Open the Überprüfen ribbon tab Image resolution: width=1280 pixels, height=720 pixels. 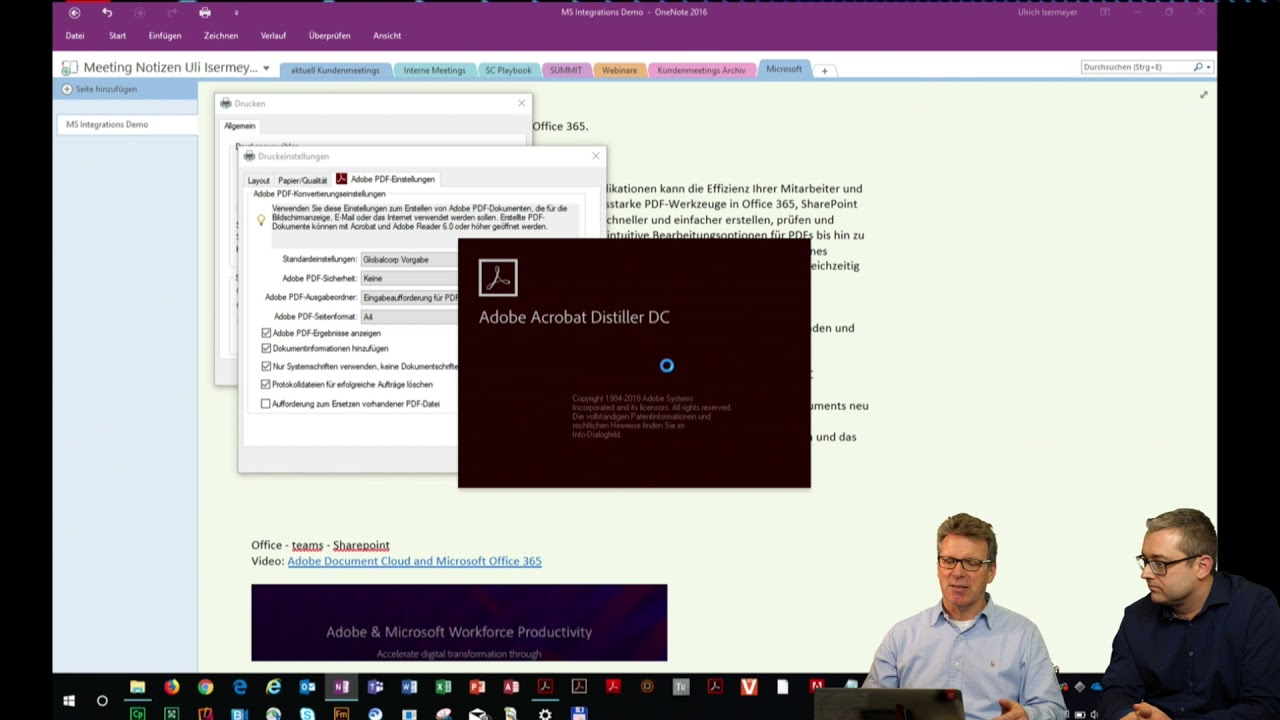(x=329, y=36)
